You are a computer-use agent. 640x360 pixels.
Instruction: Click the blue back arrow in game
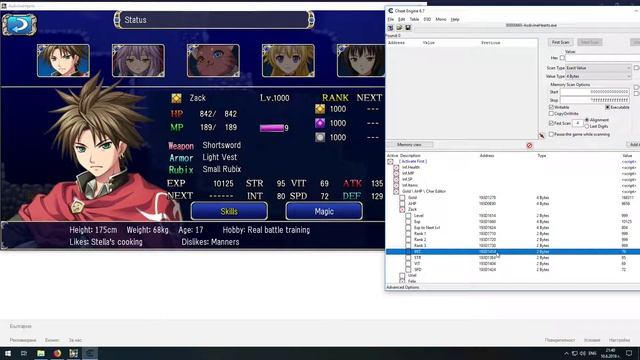(x=19, y=24)
